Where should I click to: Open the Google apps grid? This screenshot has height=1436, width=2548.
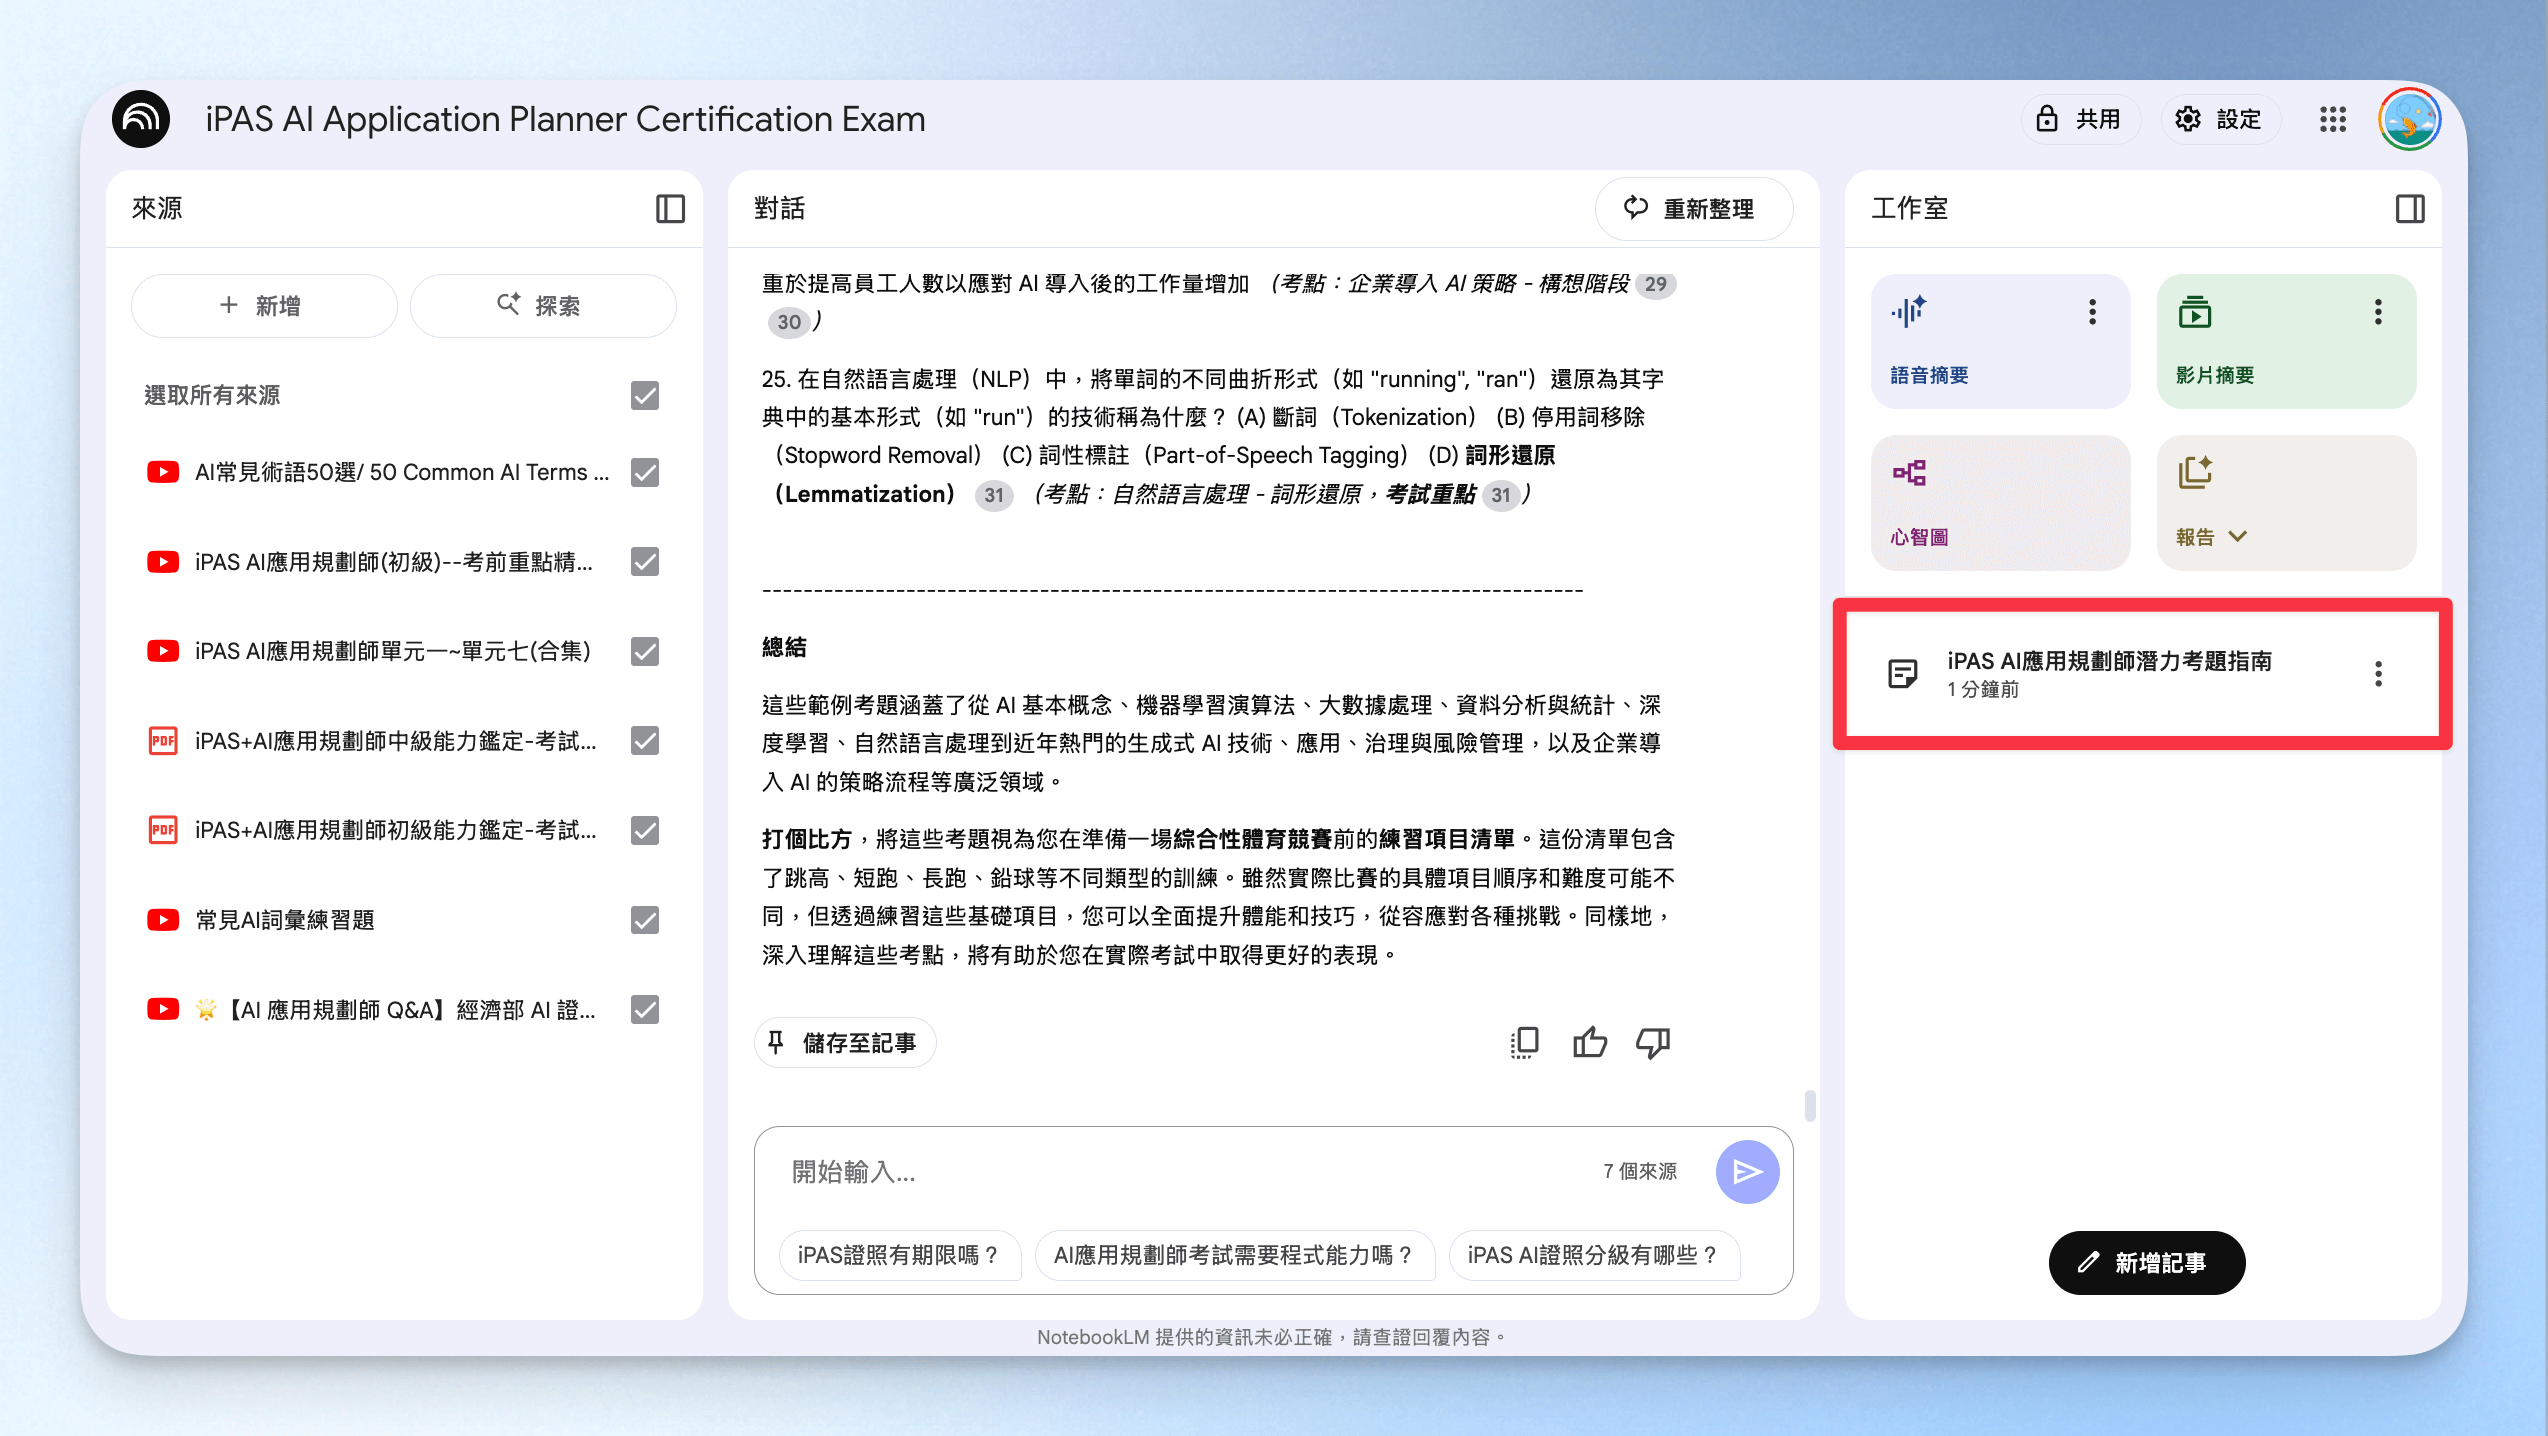tap(2333, 120)
